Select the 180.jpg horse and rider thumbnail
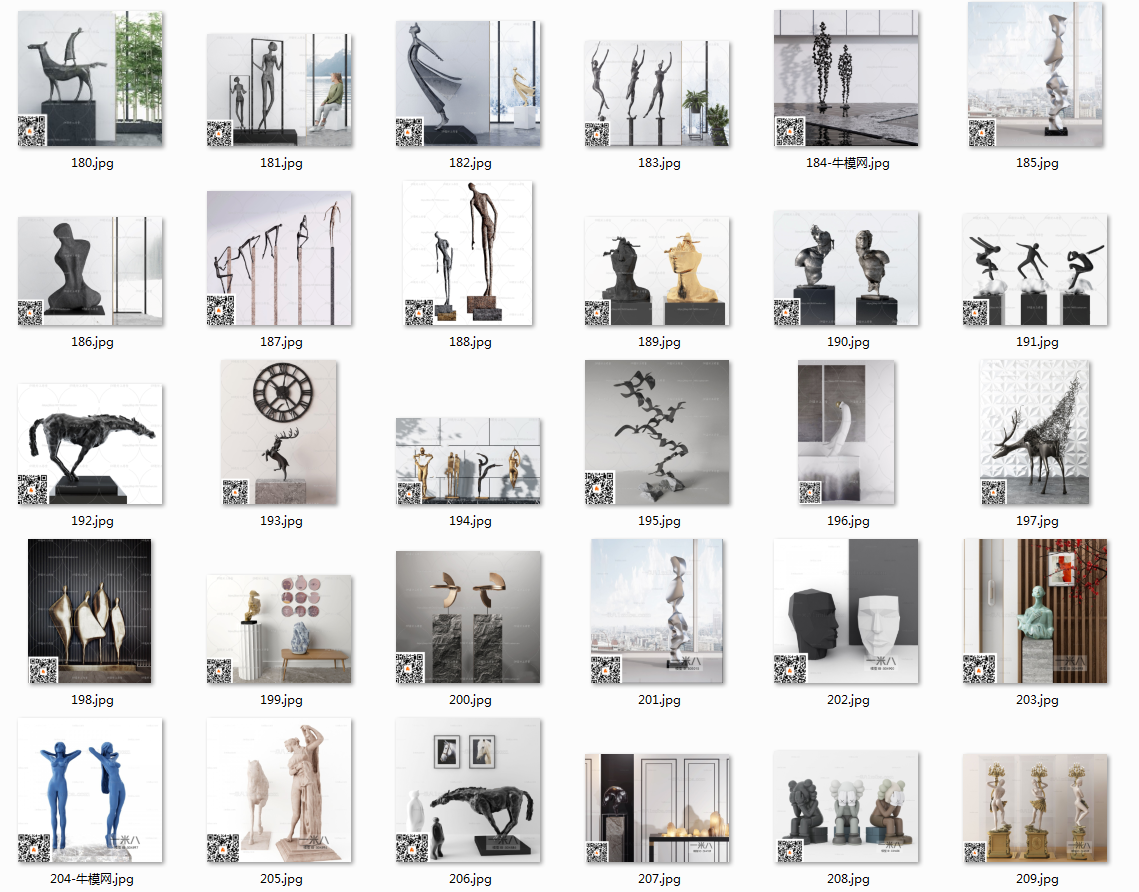 click(90, 80)
